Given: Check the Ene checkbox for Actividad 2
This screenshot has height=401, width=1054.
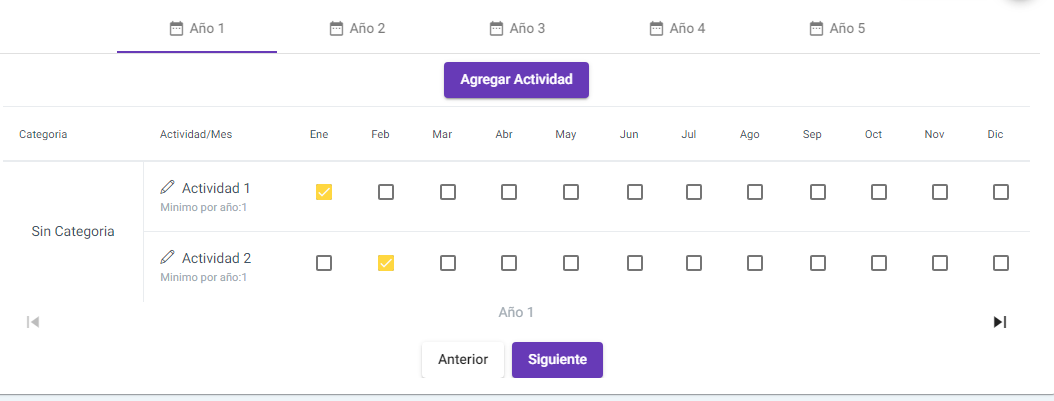Looking at the screenshot, I should tap(324, 263).
